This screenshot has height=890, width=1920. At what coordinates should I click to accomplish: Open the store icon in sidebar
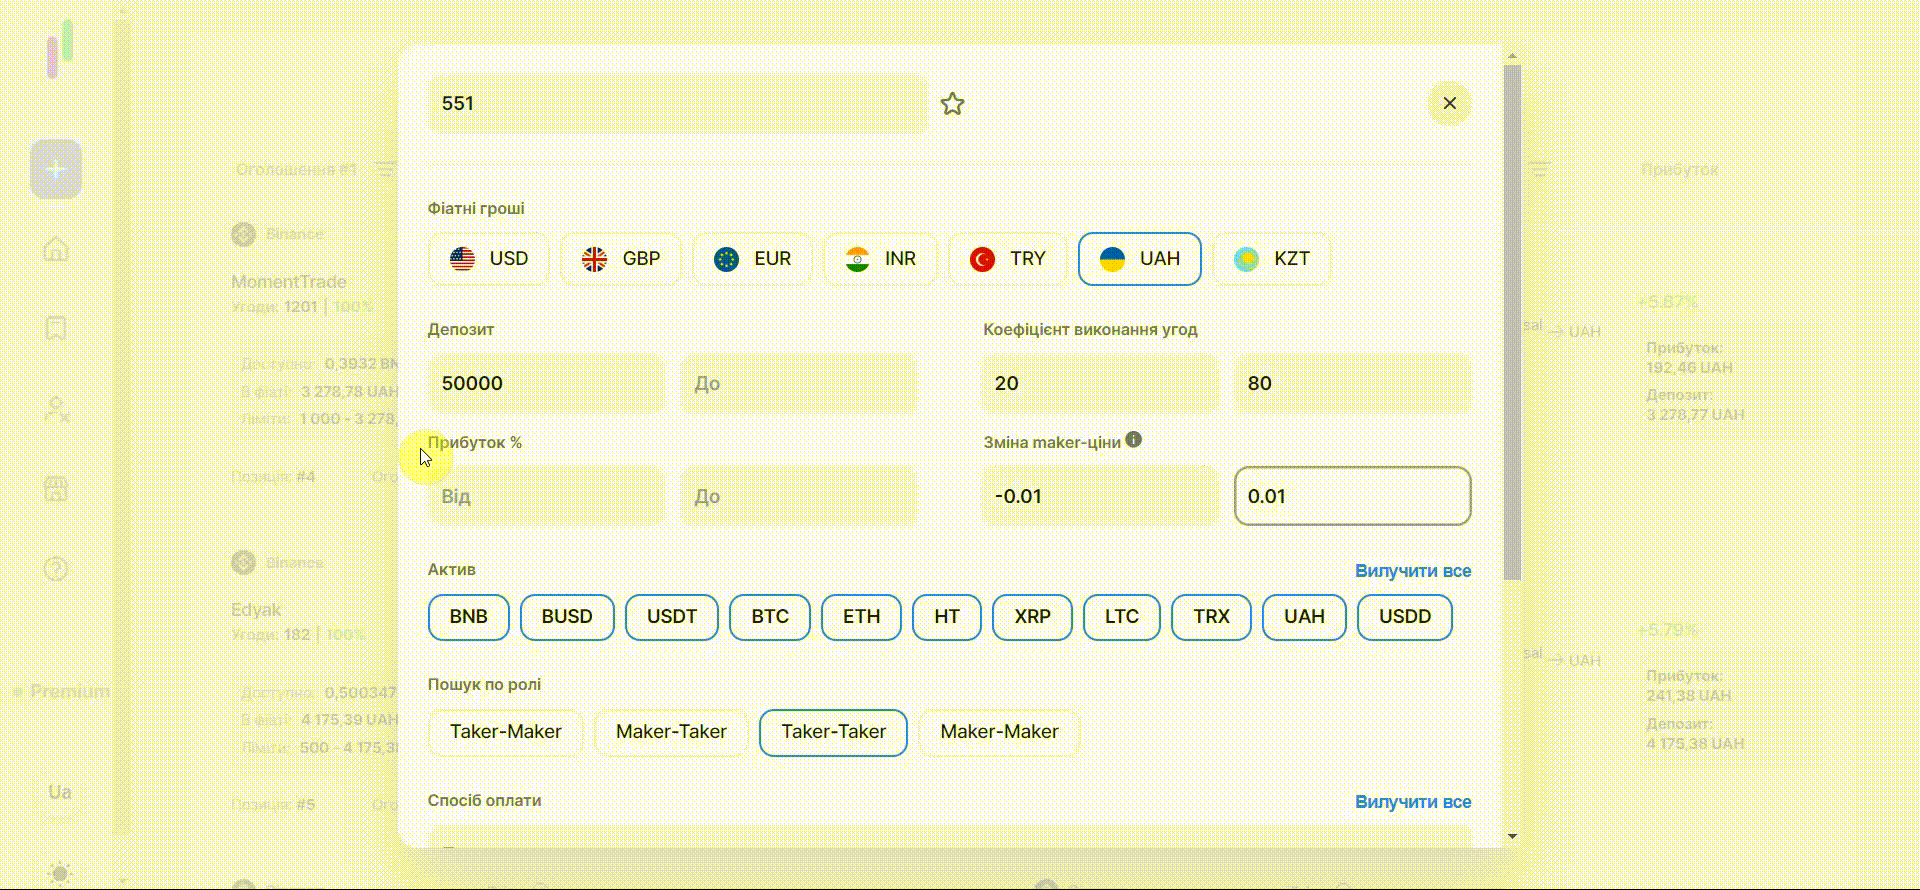(x=56, y=489)
